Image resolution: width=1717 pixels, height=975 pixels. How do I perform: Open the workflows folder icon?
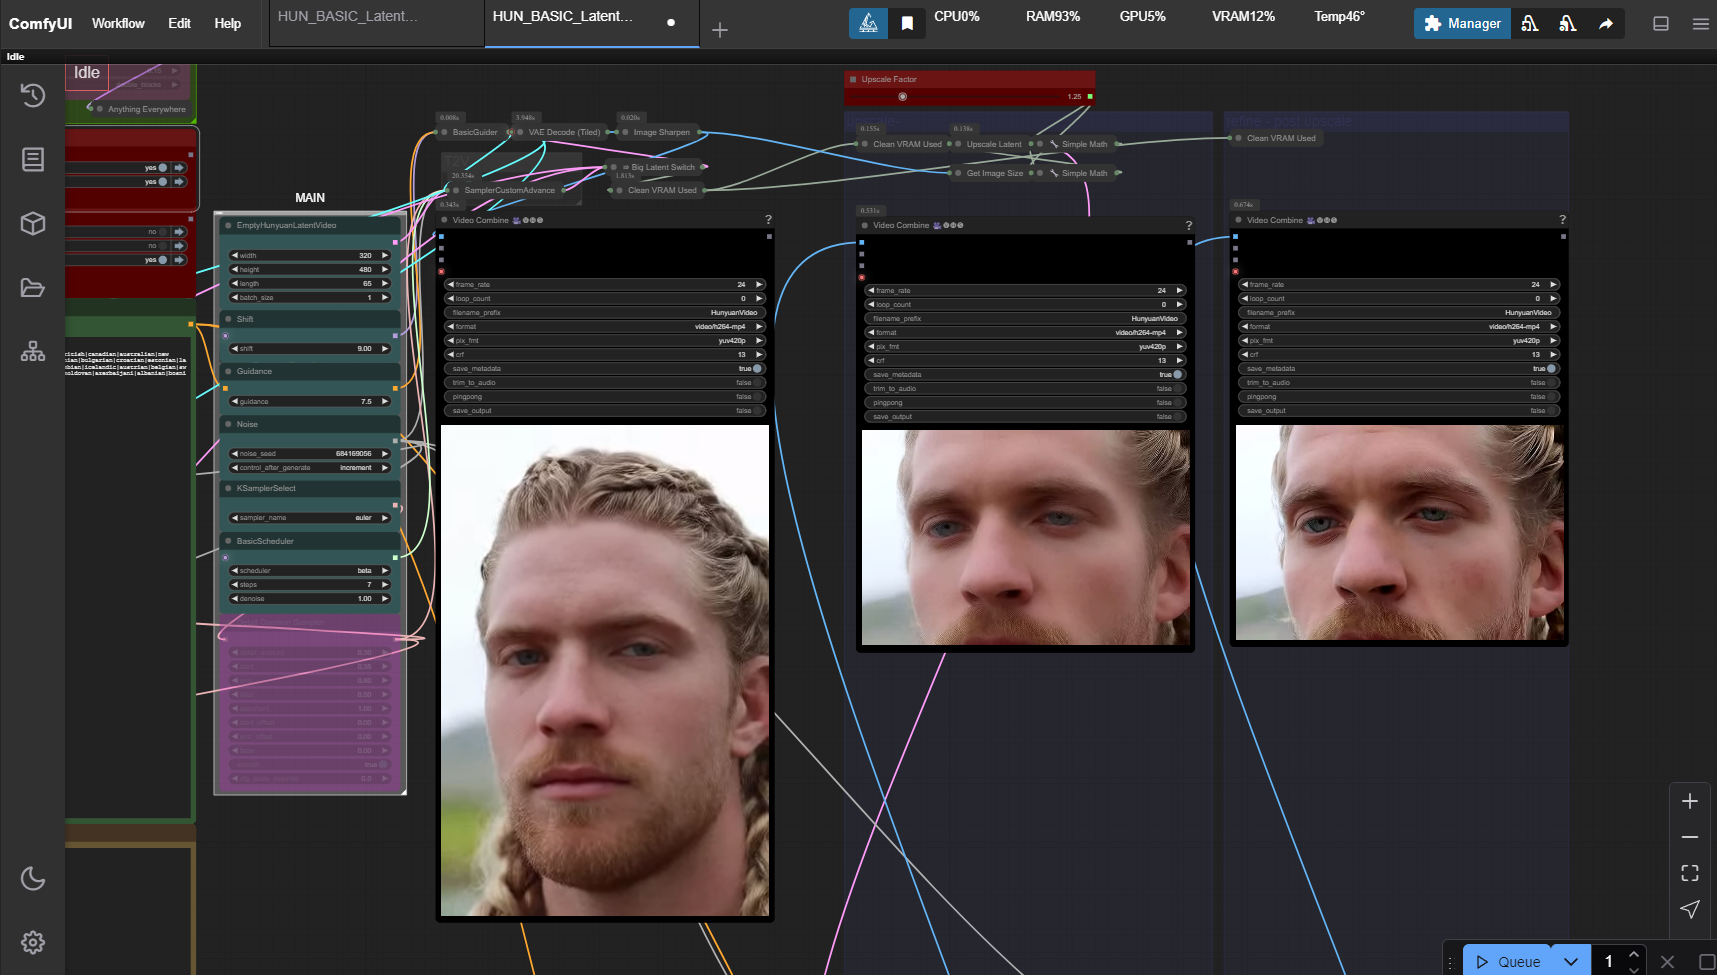(x=32, y=288)
